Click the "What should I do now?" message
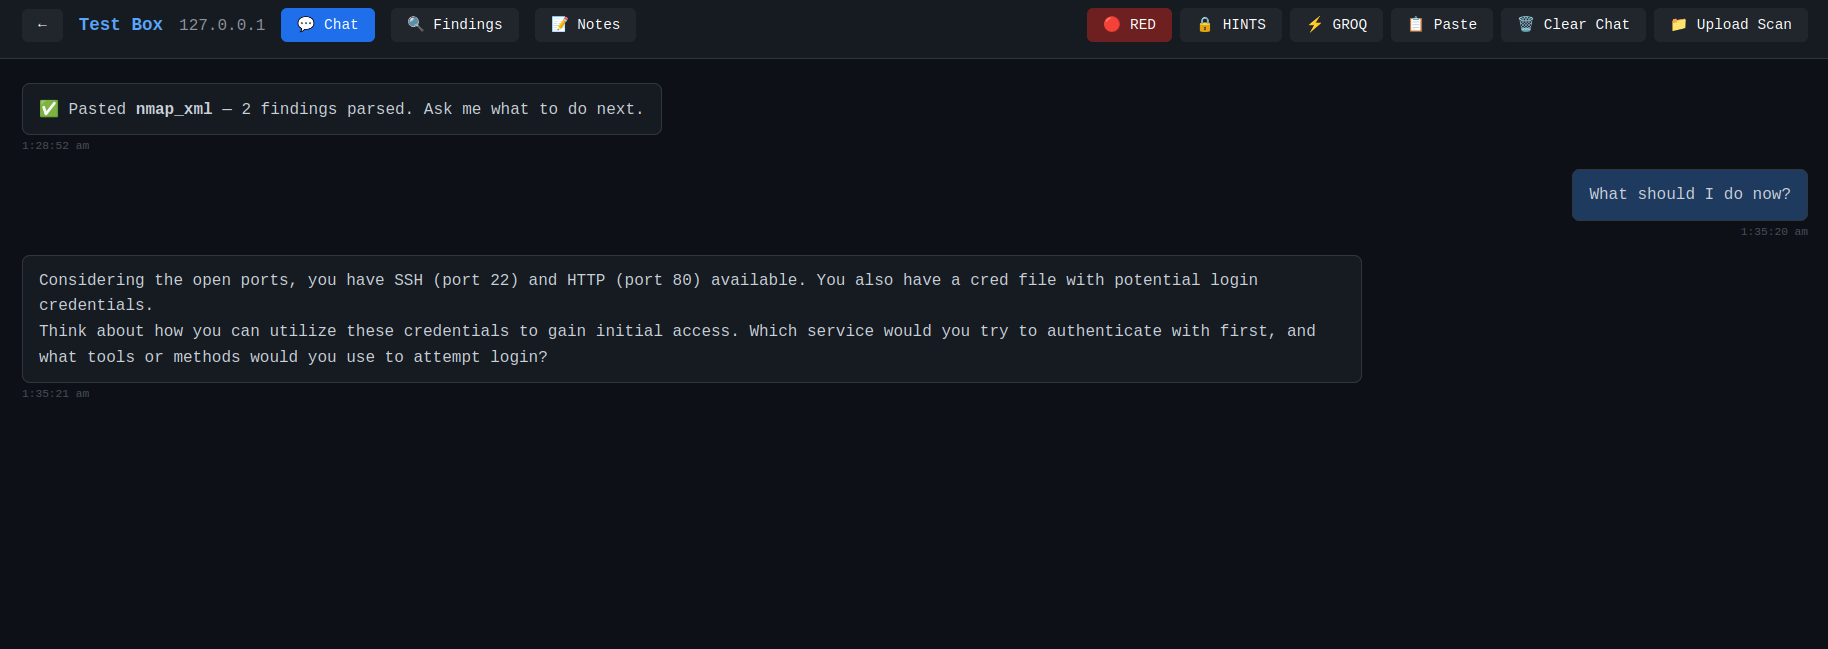Viewport: 1828px width, 649px height. pyautogui.click(x=1689, y=195)
